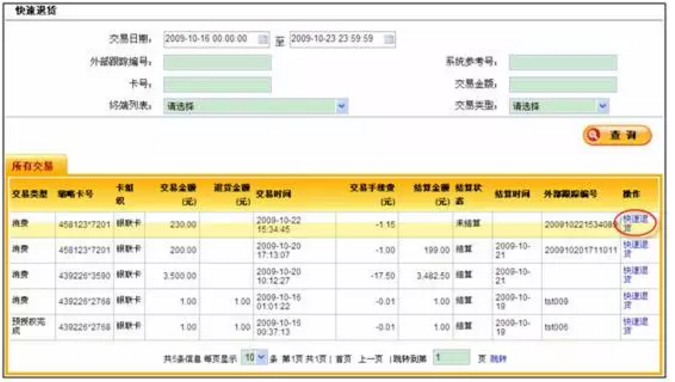This screenshot has height=382, width=675.
Task: Click the settlement amount 3,482.50 cell
Action: (x=433, y=276)
